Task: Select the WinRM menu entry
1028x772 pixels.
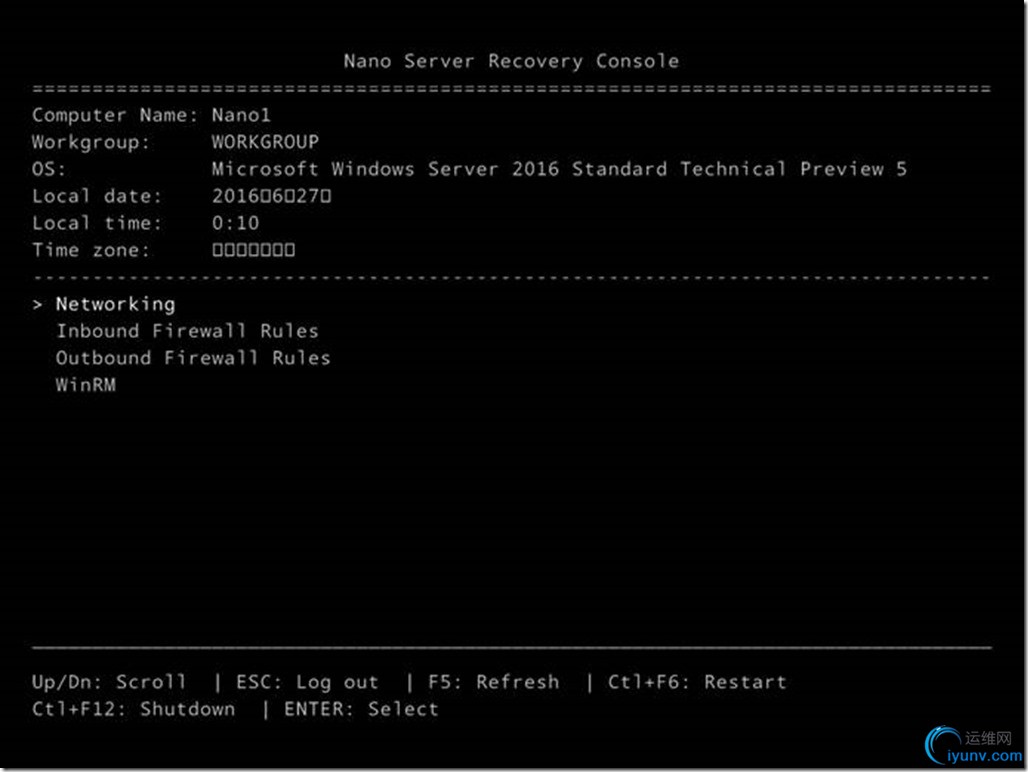Action: coord(86,385)
